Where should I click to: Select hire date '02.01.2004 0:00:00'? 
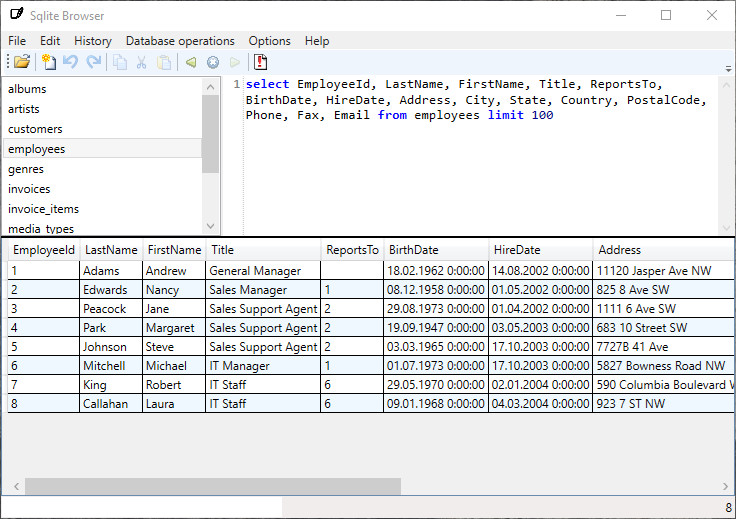tap(541, 385)
